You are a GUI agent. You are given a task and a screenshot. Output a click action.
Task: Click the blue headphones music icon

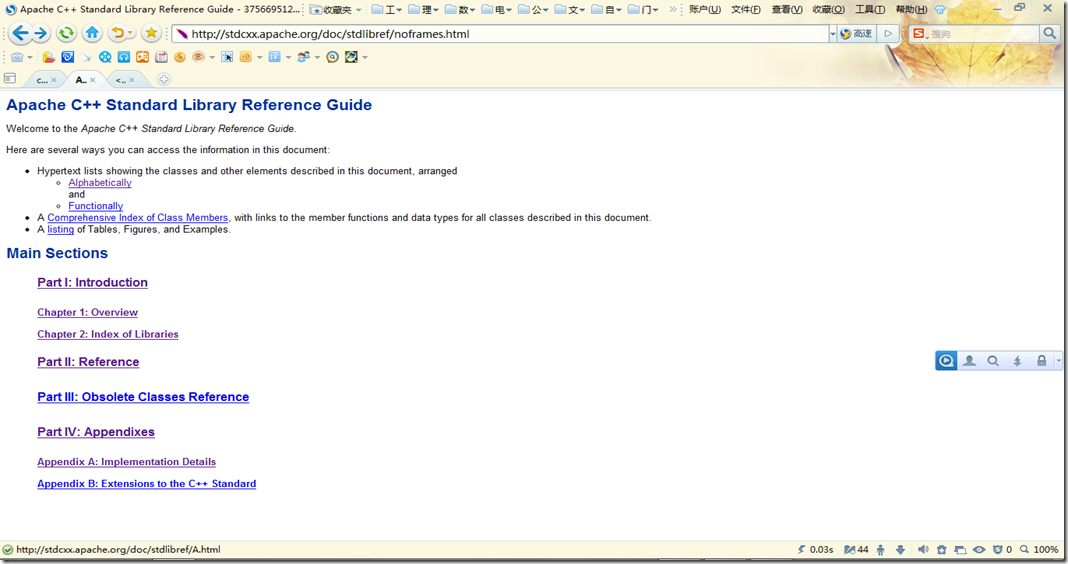[124, 57]
